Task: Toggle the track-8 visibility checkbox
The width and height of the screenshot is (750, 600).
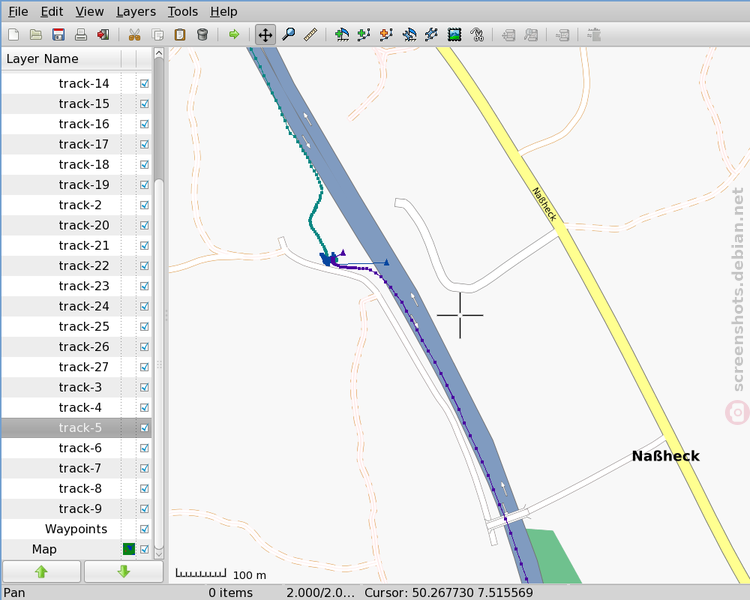Action: 144,489
